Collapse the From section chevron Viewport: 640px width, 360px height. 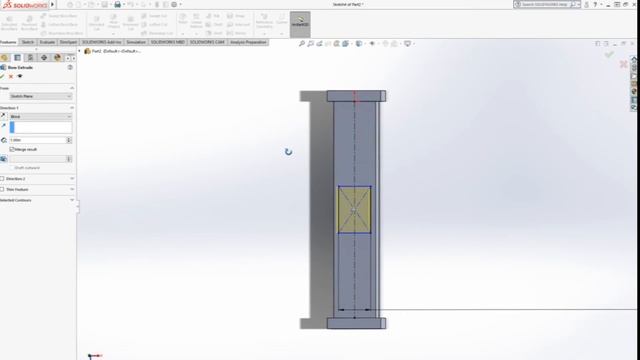(x=72, y=88)
